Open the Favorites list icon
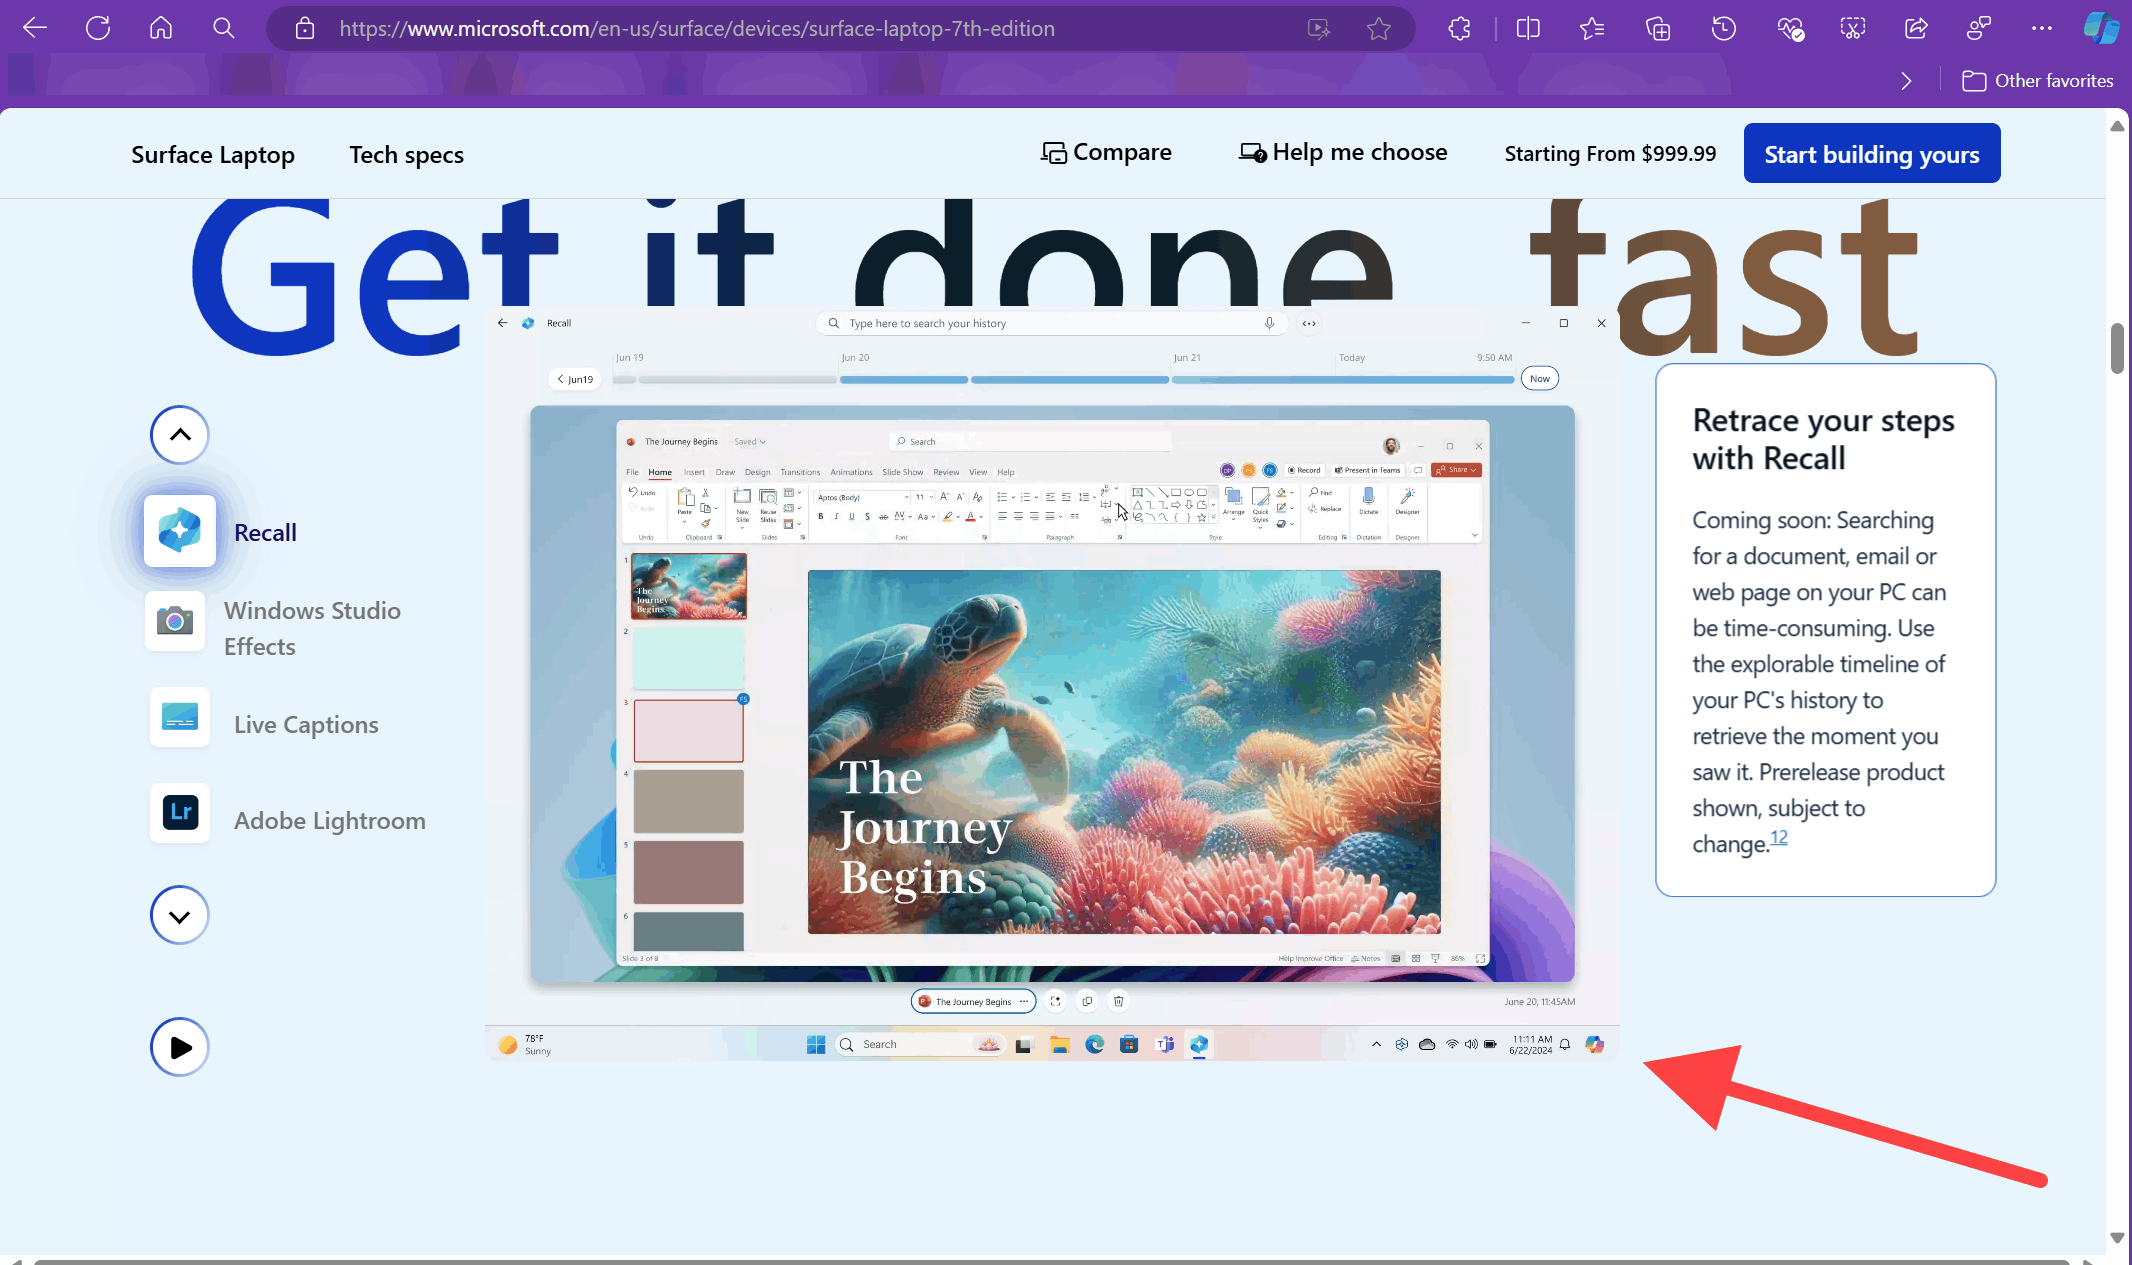The height and width of the screenshot is (1265, 2132). tap(1592, 29)
